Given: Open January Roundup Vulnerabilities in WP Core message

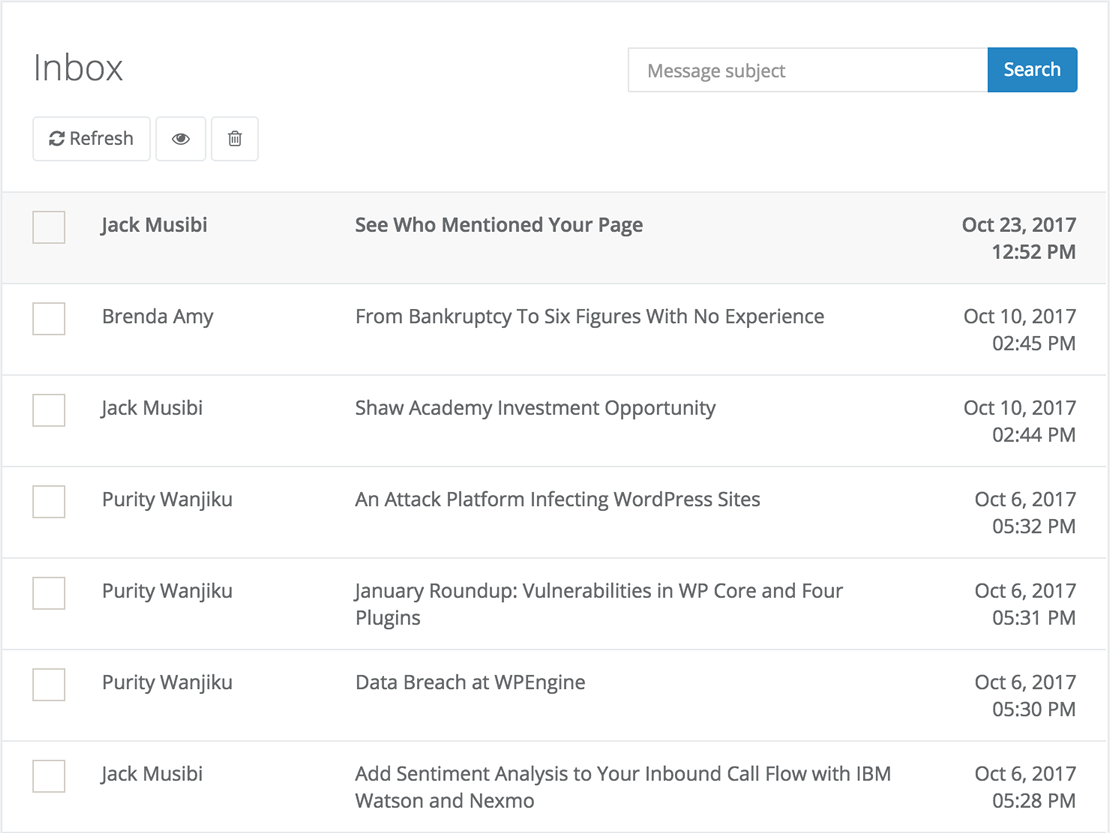Looking at the screenshot, I should (x=599, y=604).
